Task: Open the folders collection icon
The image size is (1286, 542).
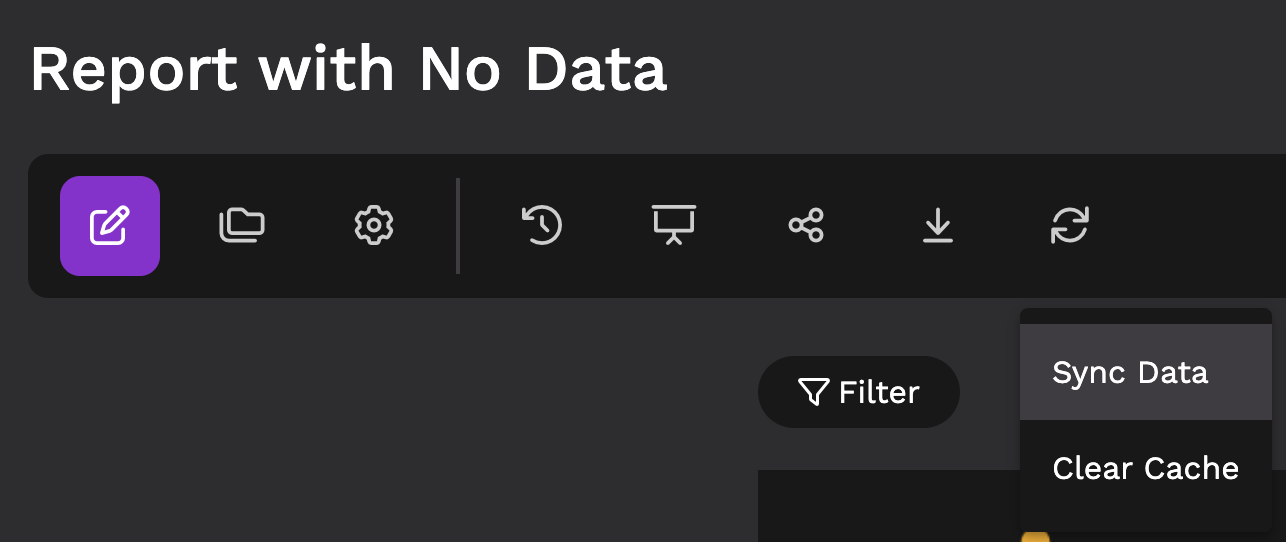Action: click(x=242, y=226)
